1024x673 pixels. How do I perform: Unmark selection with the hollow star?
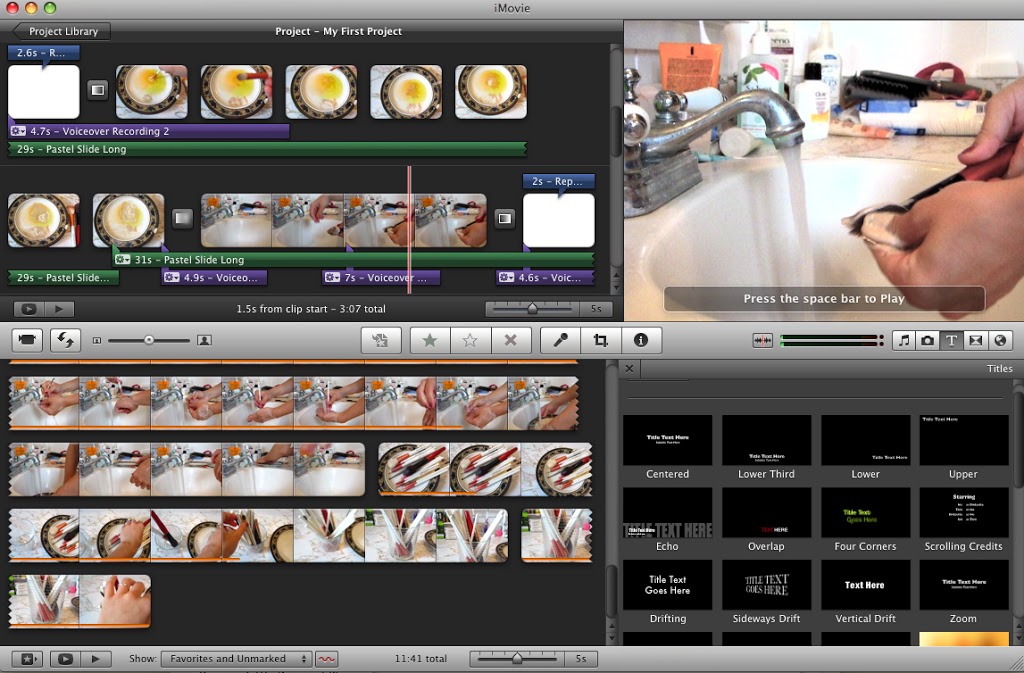click(x=470, y=340)
